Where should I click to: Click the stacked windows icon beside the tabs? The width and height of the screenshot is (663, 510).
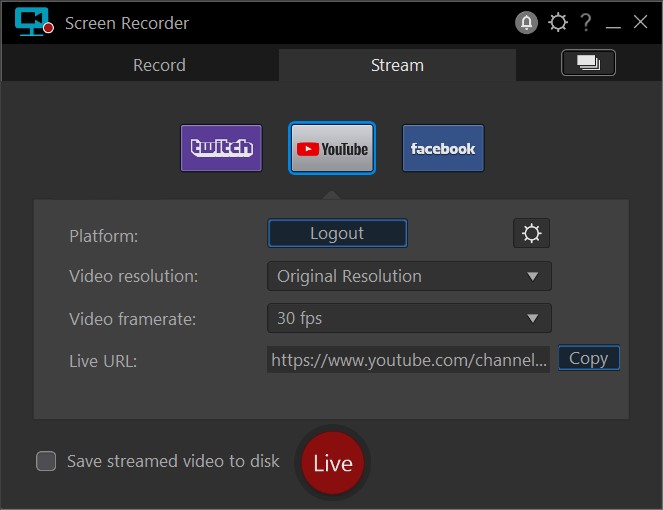(588, 63)
